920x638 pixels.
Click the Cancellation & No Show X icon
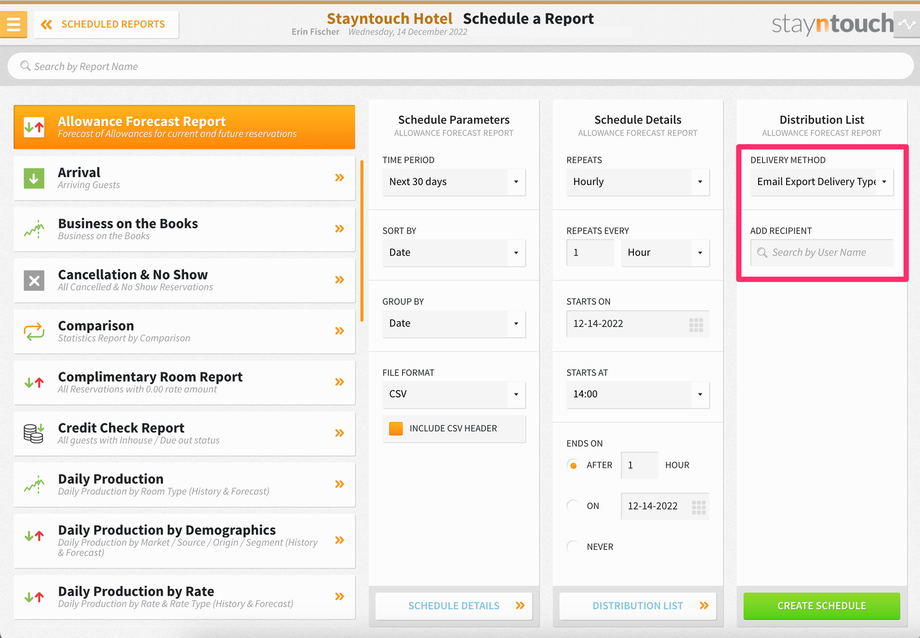click(34, 281)
